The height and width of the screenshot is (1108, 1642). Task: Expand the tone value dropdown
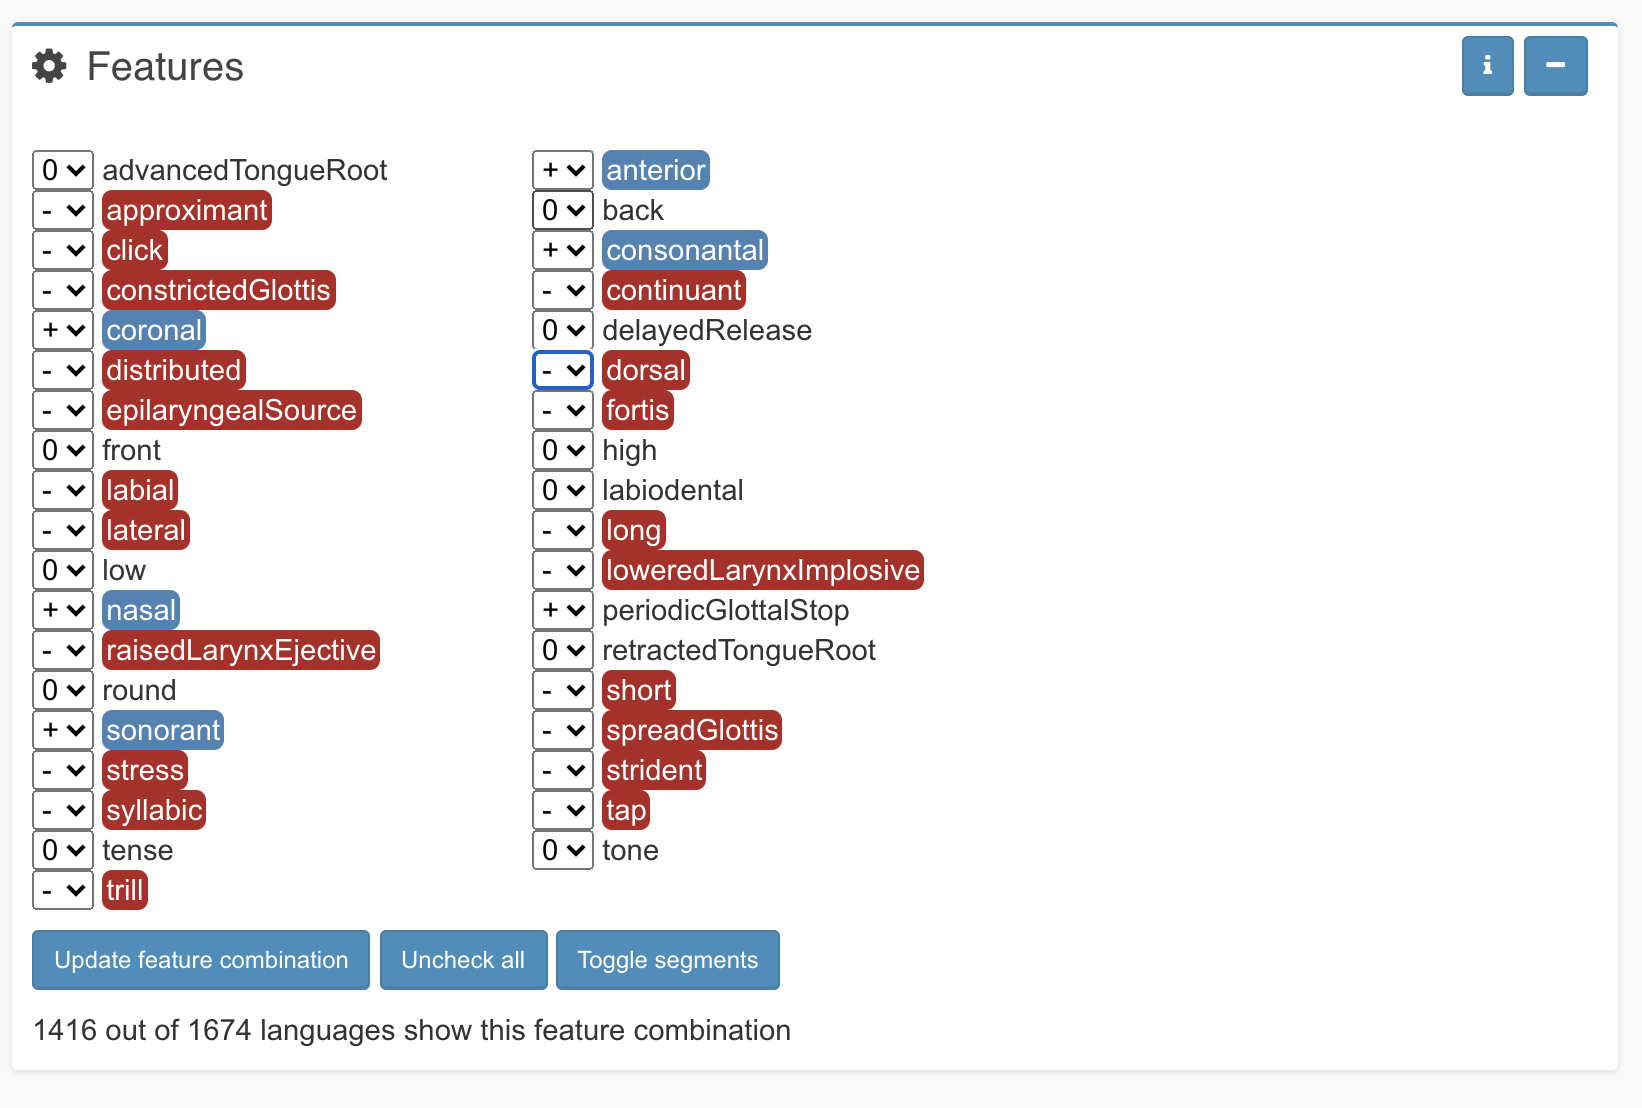point(563,850)
